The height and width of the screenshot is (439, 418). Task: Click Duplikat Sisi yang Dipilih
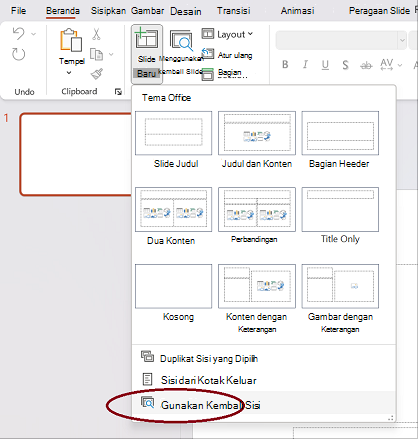coord(263,358)
